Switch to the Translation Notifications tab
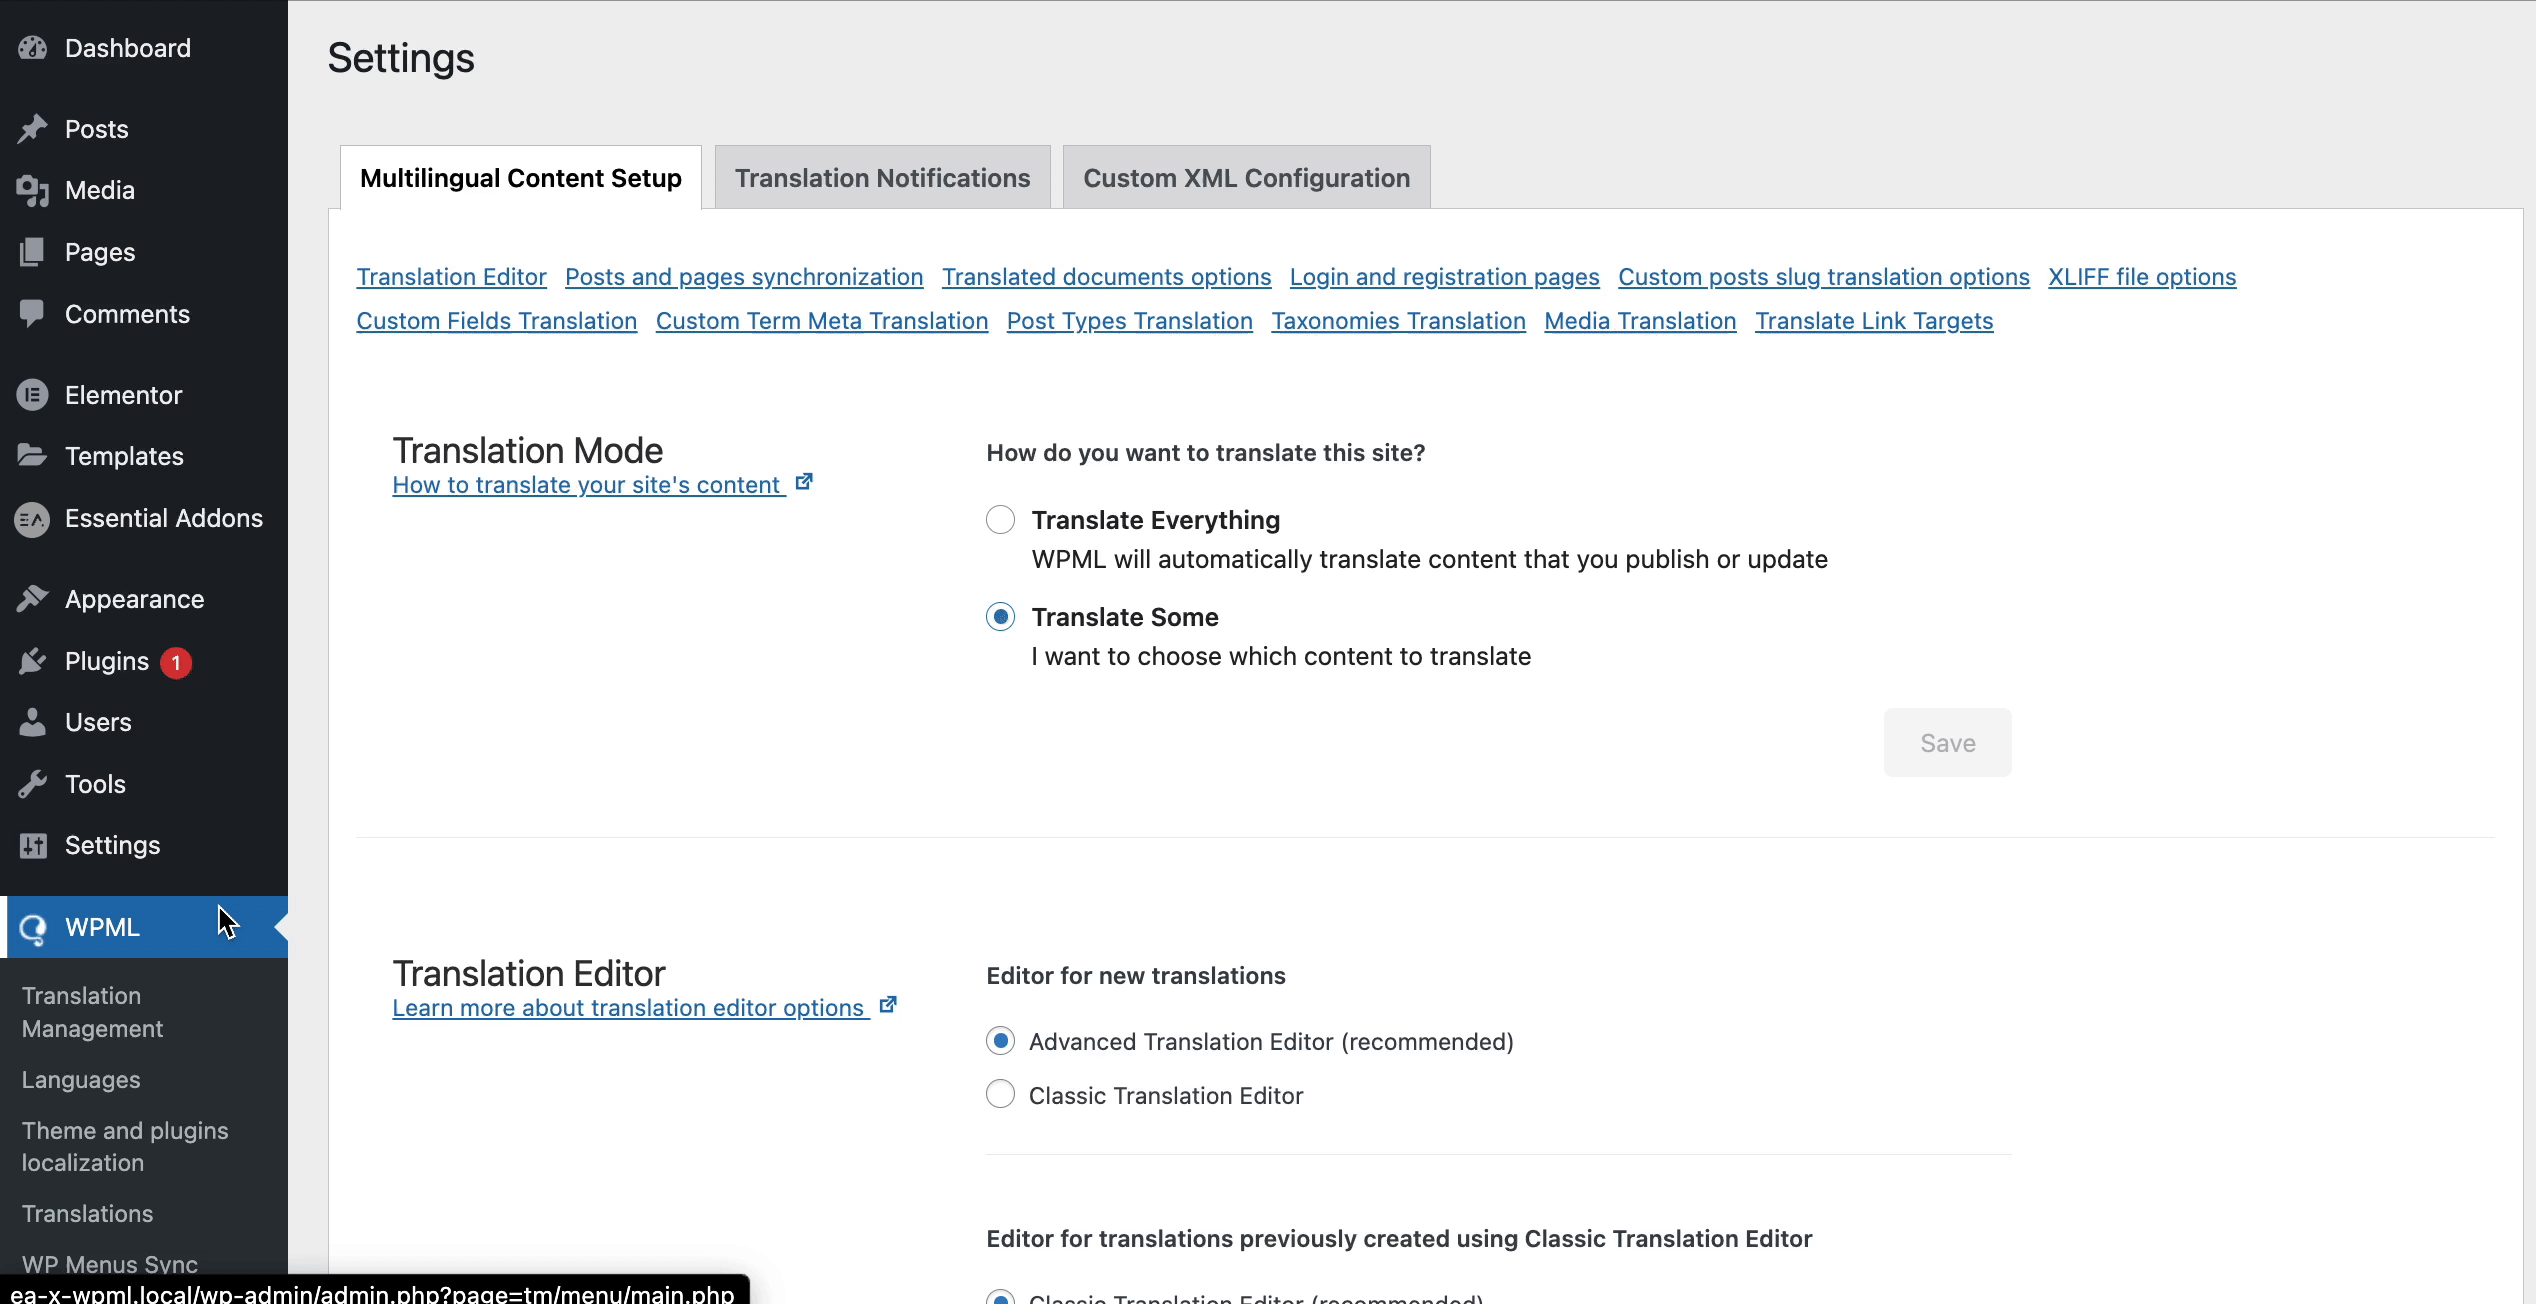Viewport: 2536px width, 1304px height. point(883,177)
